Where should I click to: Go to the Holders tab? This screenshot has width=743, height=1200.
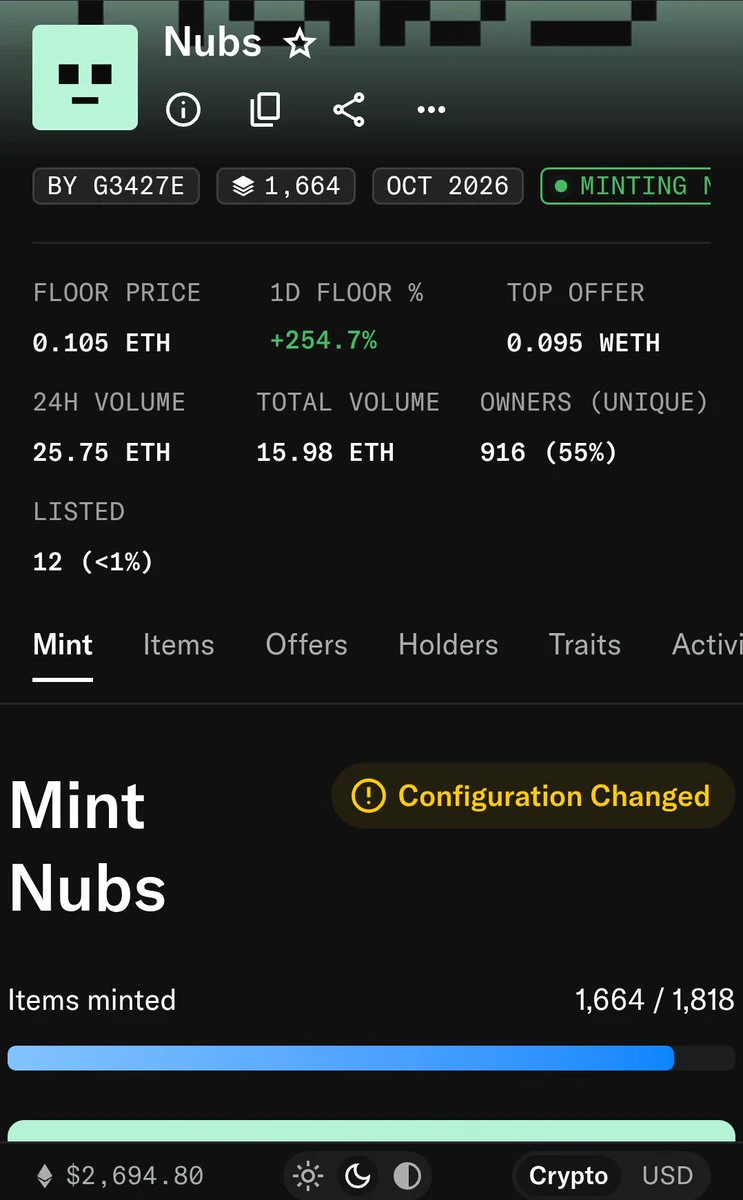[448, 645]
